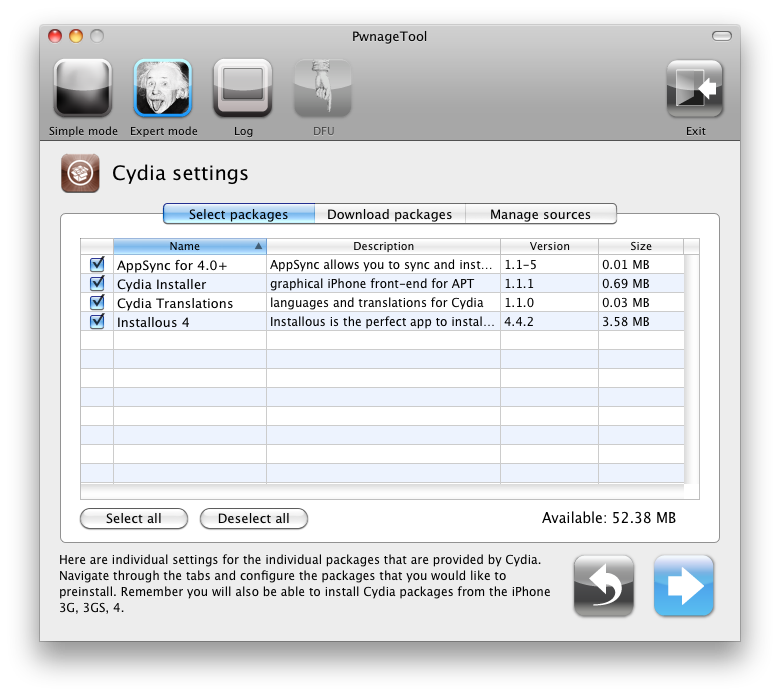Click the toolbar toggle pill in title bar
Screen dimensions: 780x696
click(721, 36)
